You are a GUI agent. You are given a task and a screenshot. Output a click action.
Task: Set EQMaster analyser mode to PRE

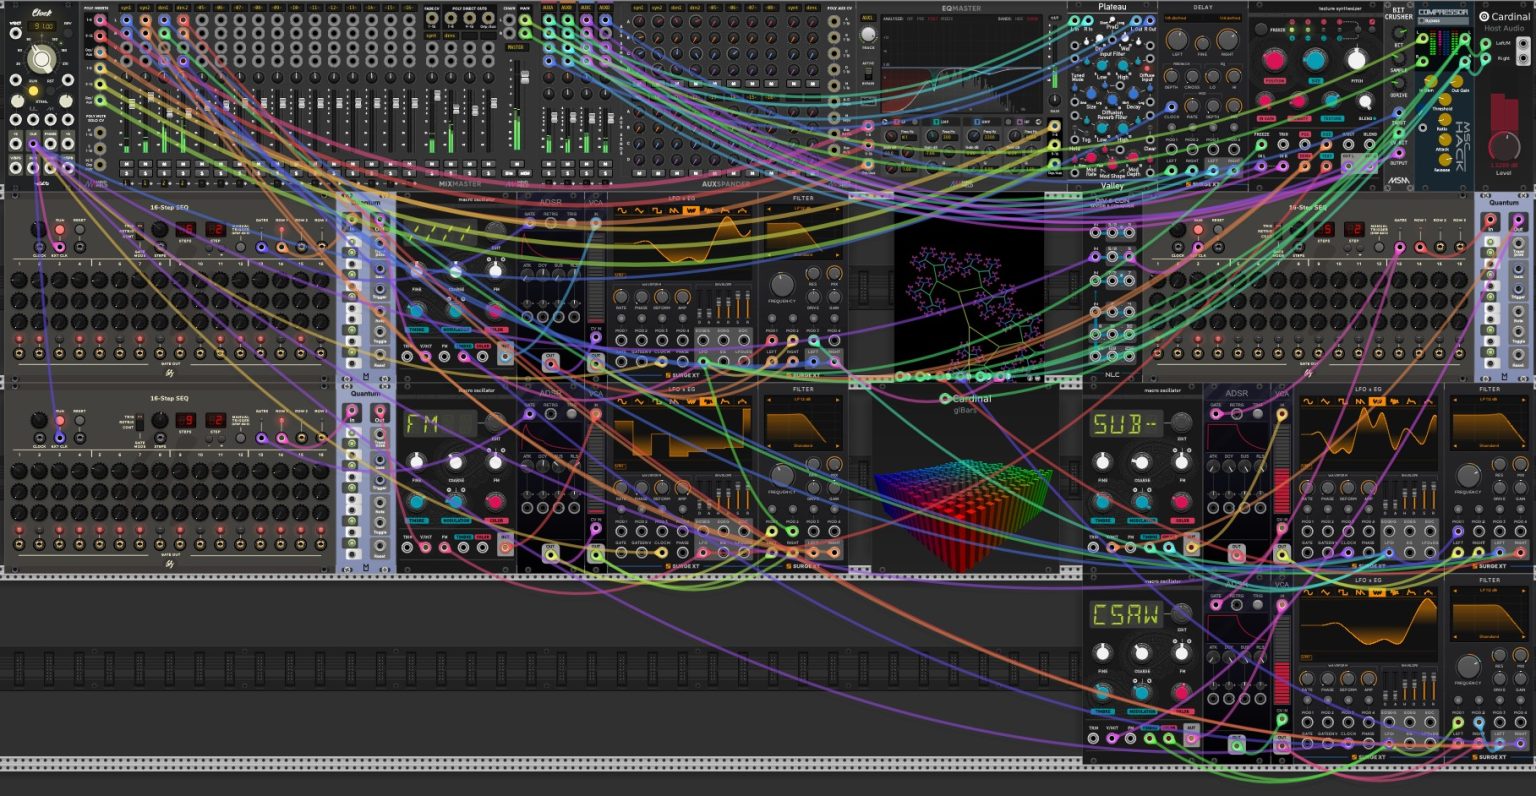tap(920, 19)
